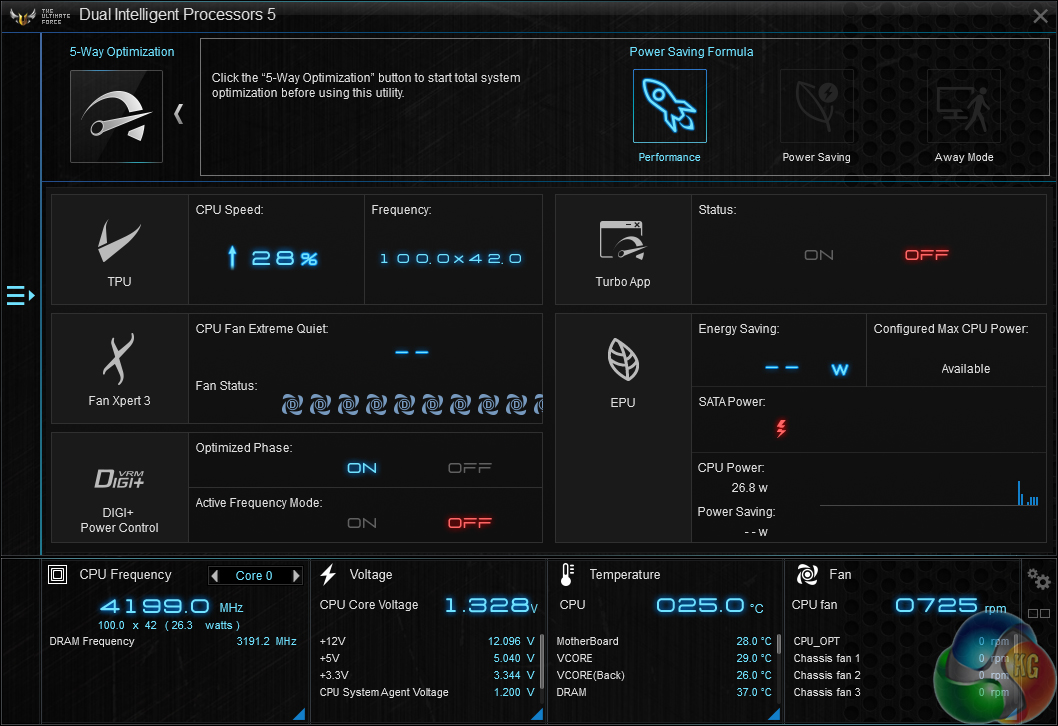The height and width of the screenshot is (726, 1058).
Task: Toggle SATA Power lightning indicator
Action: tap(781, 429)
